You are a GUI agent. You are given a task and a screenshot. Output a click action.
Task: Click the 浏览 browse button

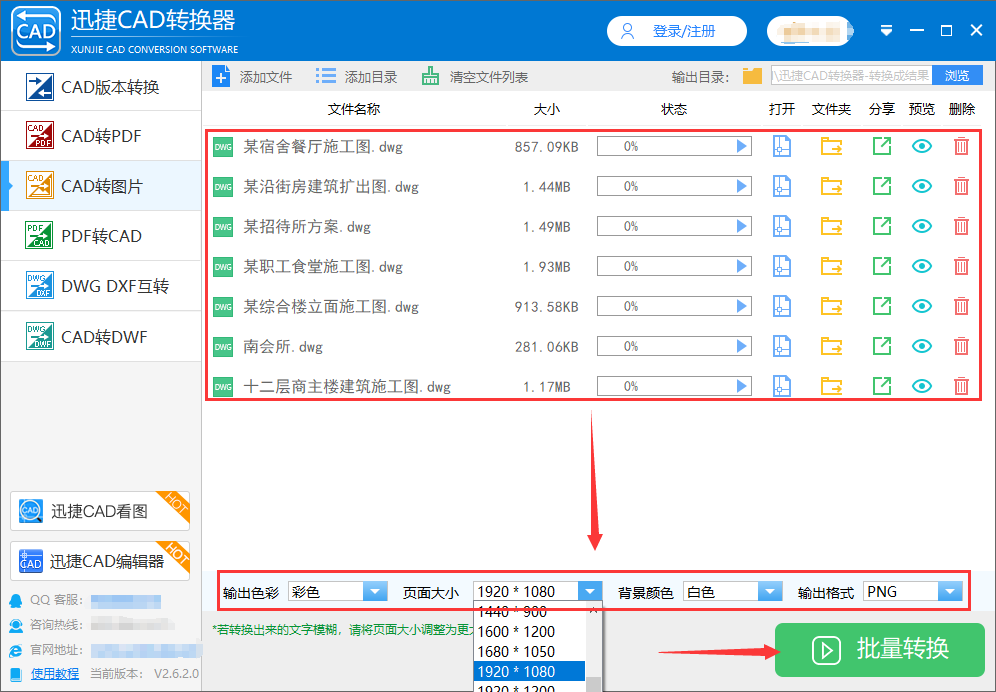[957, 76]
